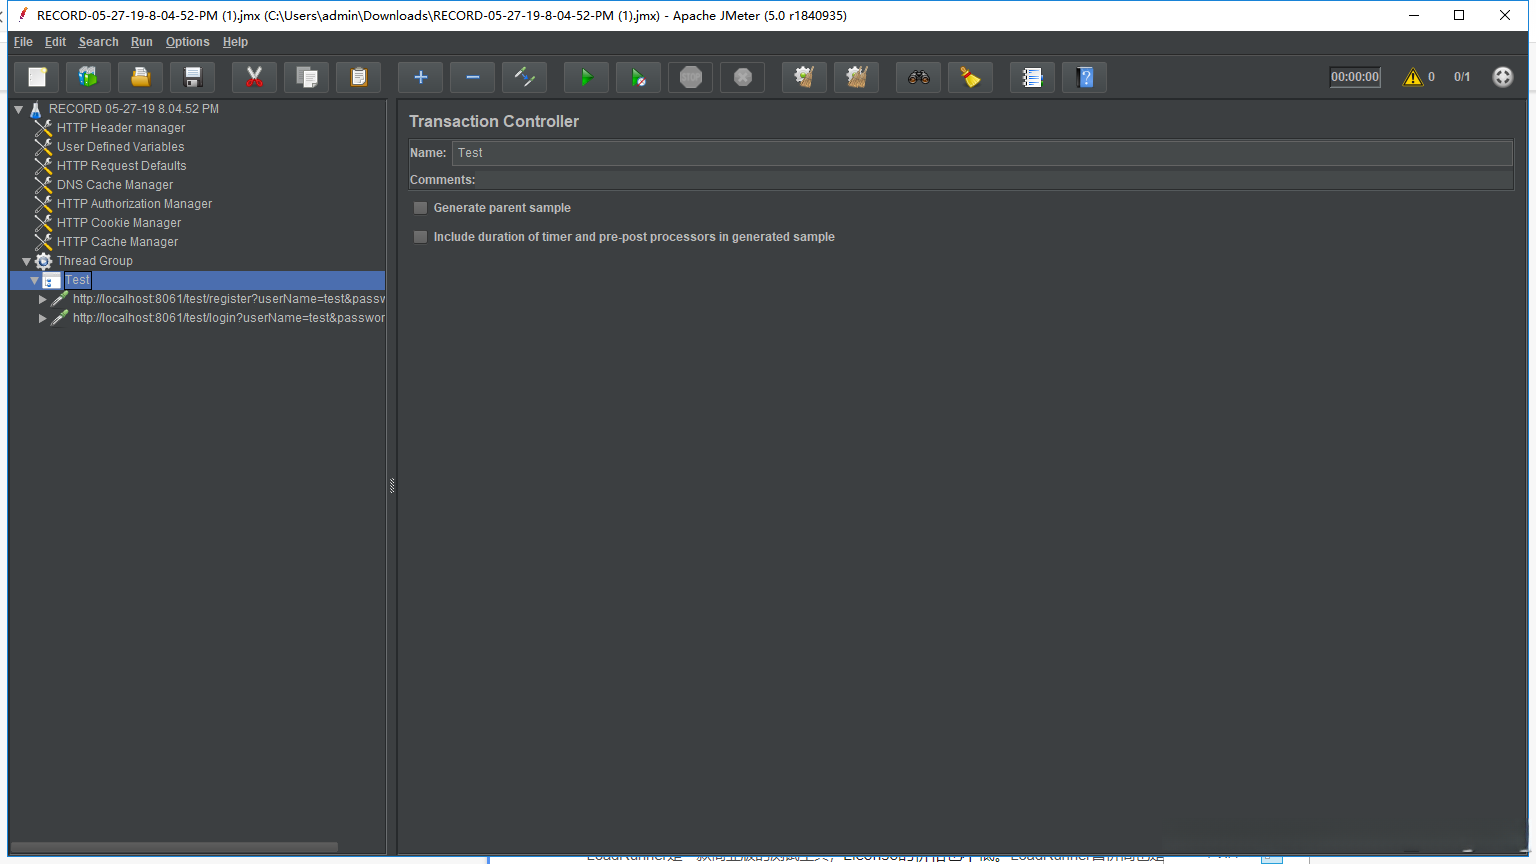The image size is (1536, 864).
Task: Open the Templates icon in toolbar
Action: tap(89, 77)
